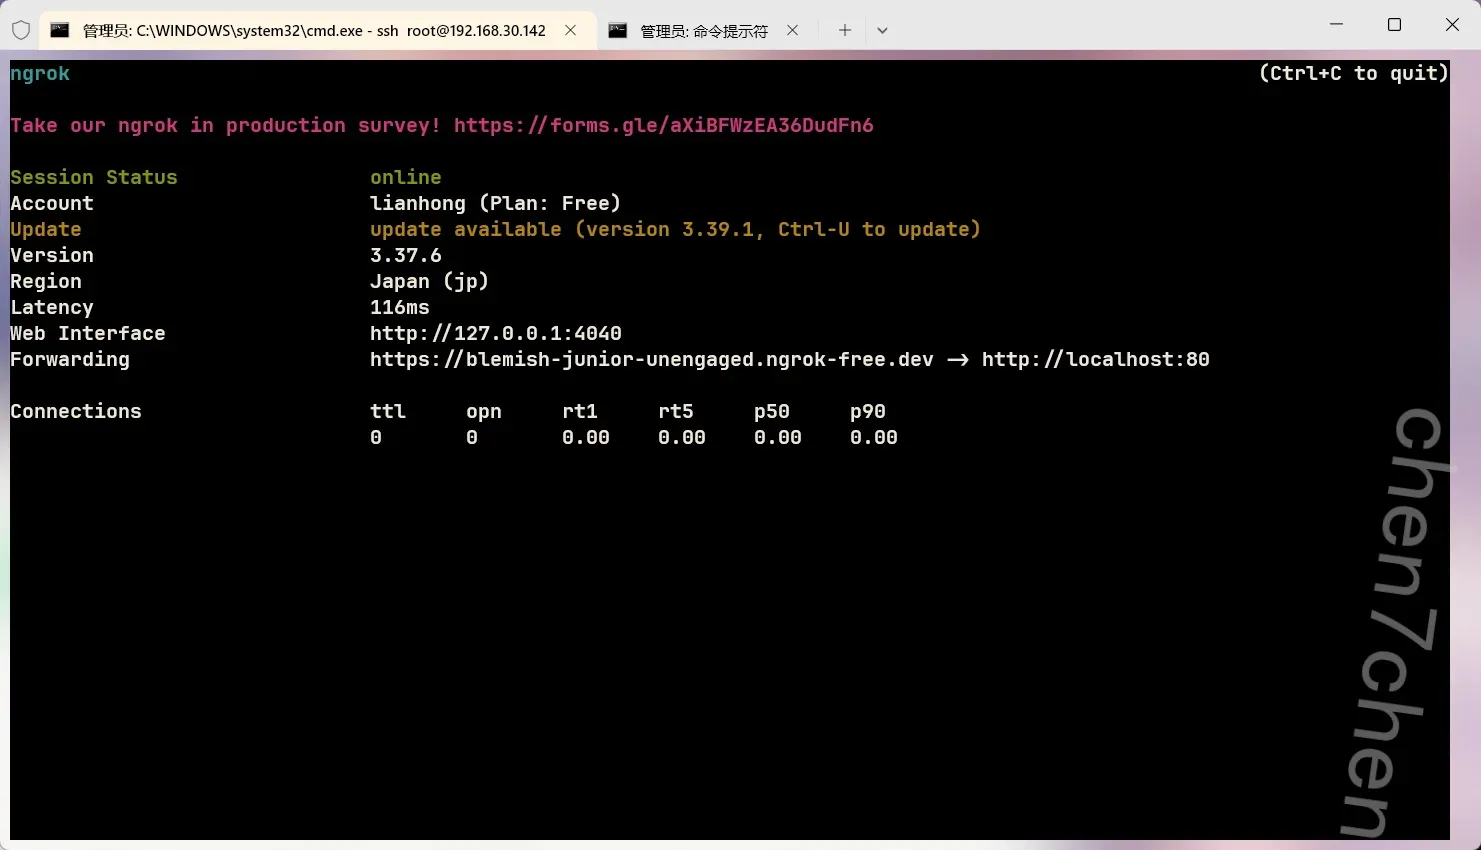Select the Region label
Image resolution: width=1481 pixels, height=850 pixels.
pos(46,281)
